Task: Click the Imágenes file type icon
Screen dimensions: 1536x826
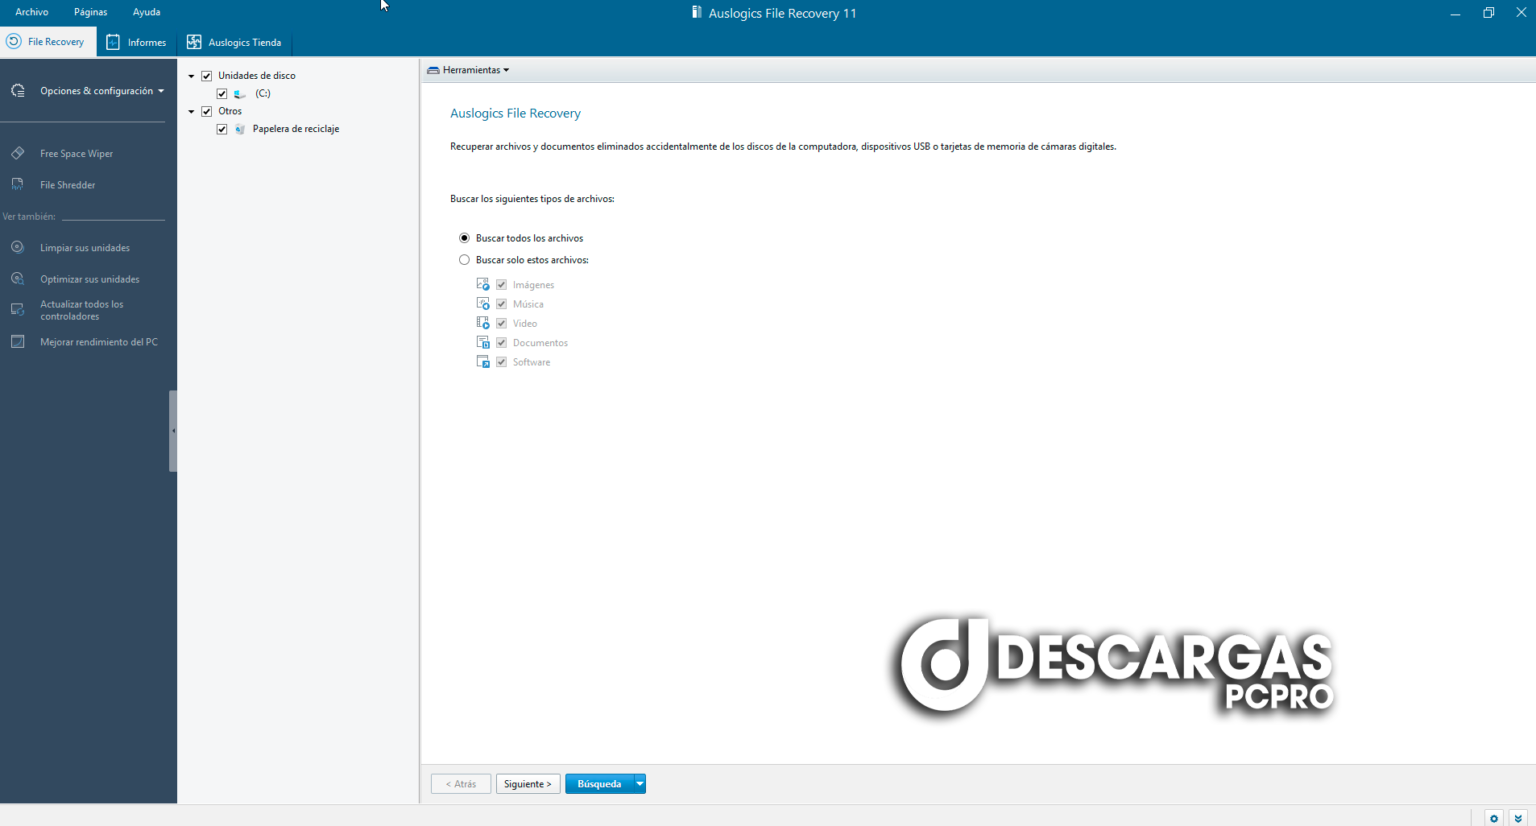Action: click(483, 284)
